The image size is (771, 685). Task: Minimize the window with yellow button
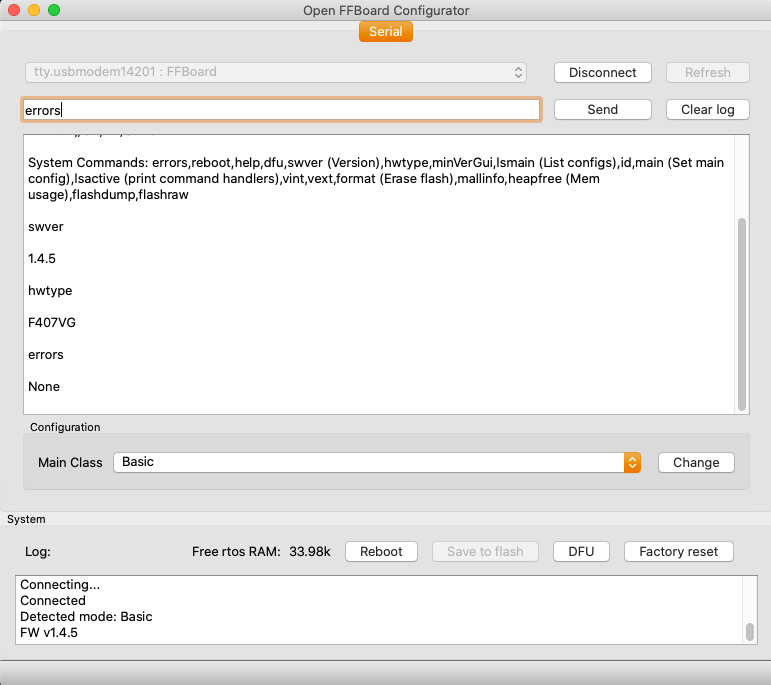click(34, 10)
